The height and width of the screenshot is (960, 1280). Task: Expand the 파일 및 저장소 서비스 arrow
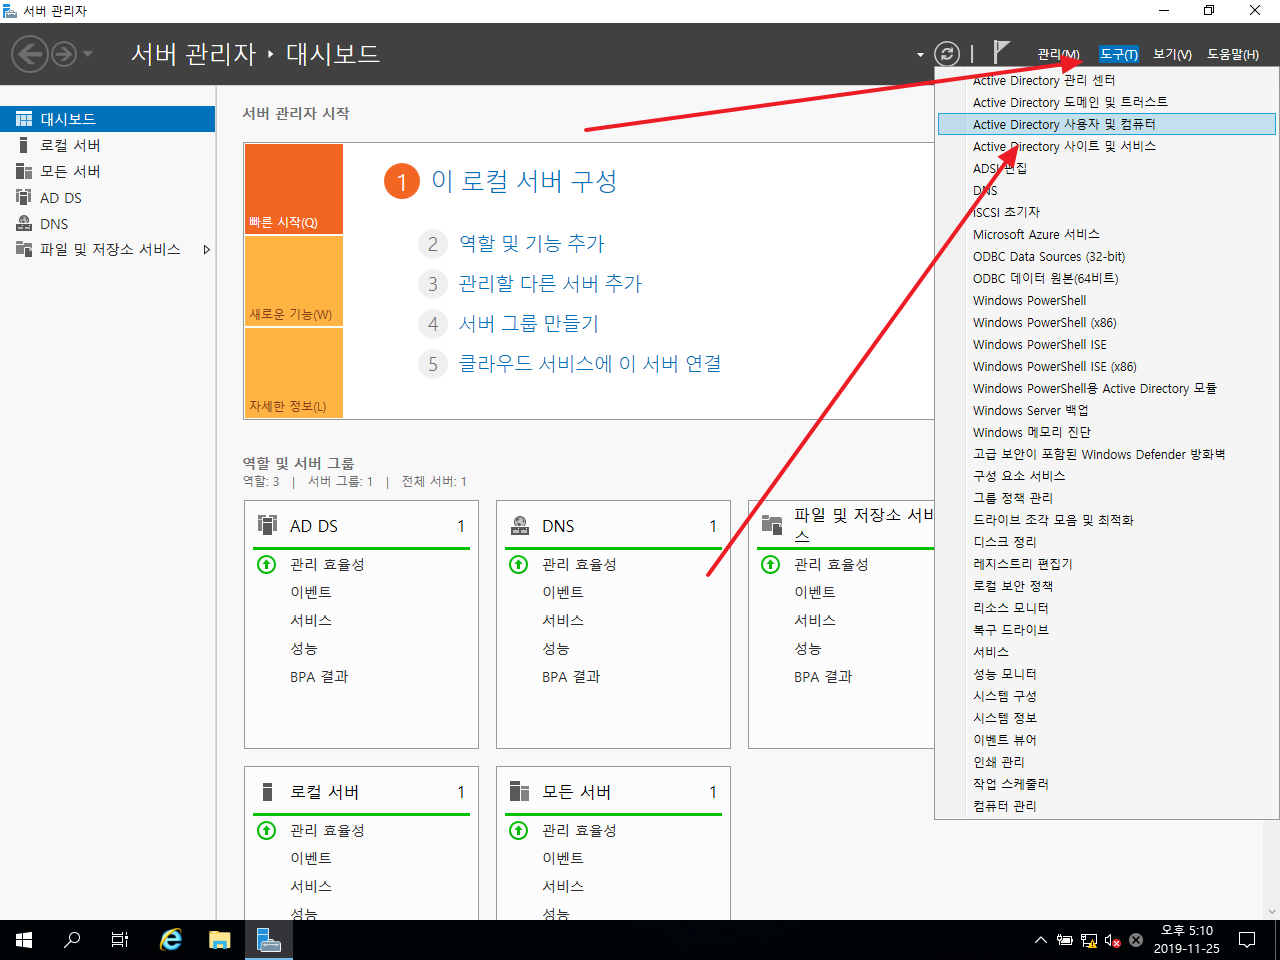tap(206, 249)
